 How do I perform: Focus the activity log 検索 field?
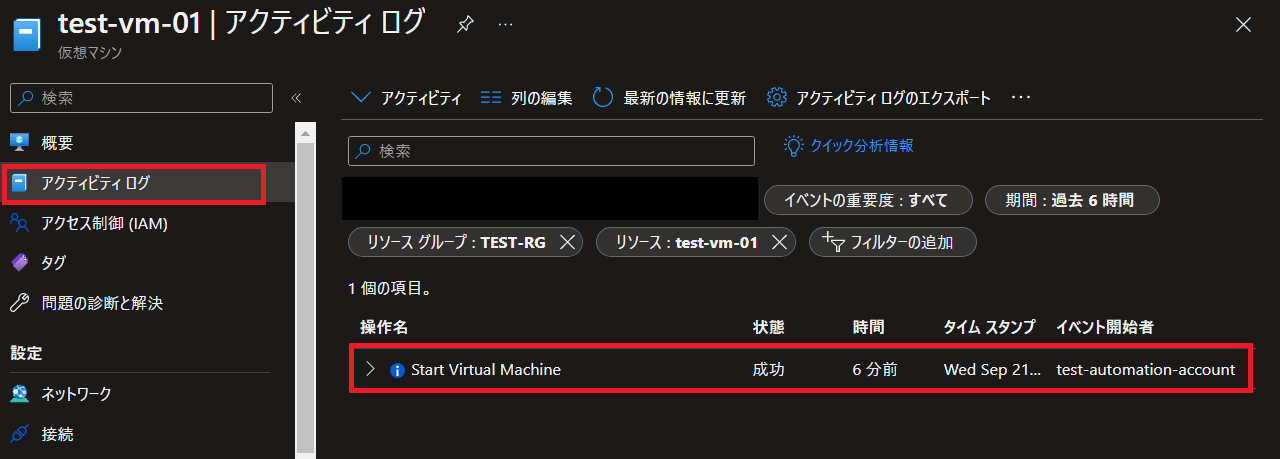tap(551, 151)
